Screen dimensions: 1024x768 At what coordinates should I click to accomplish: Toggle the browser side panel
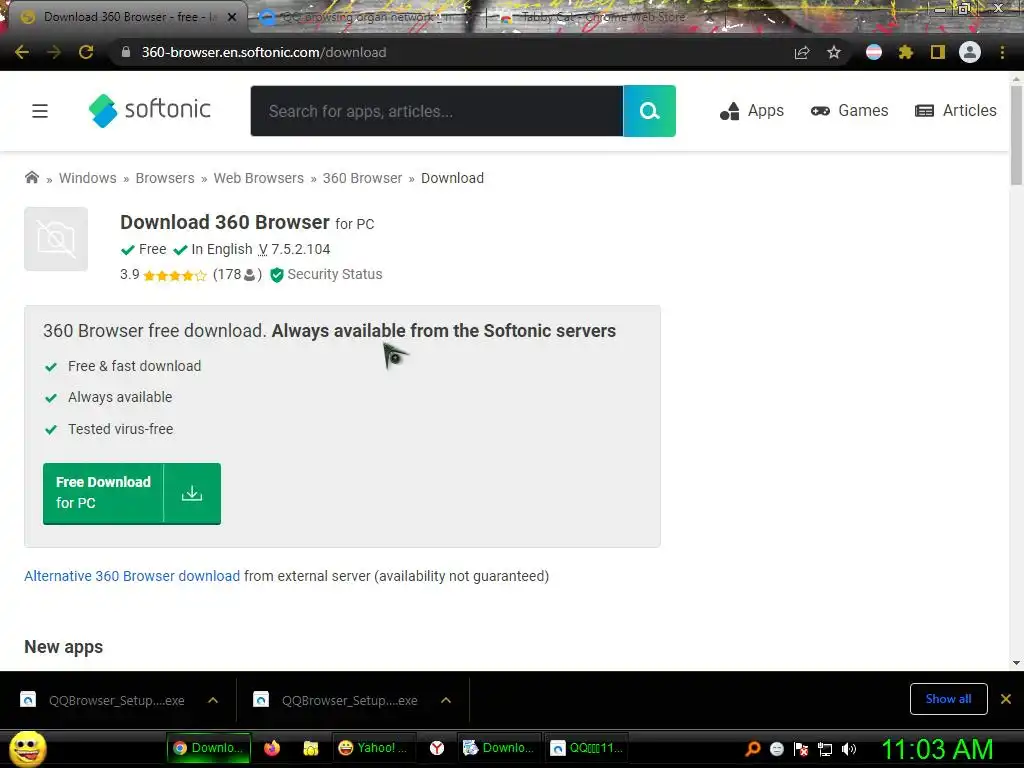point(938,52)
